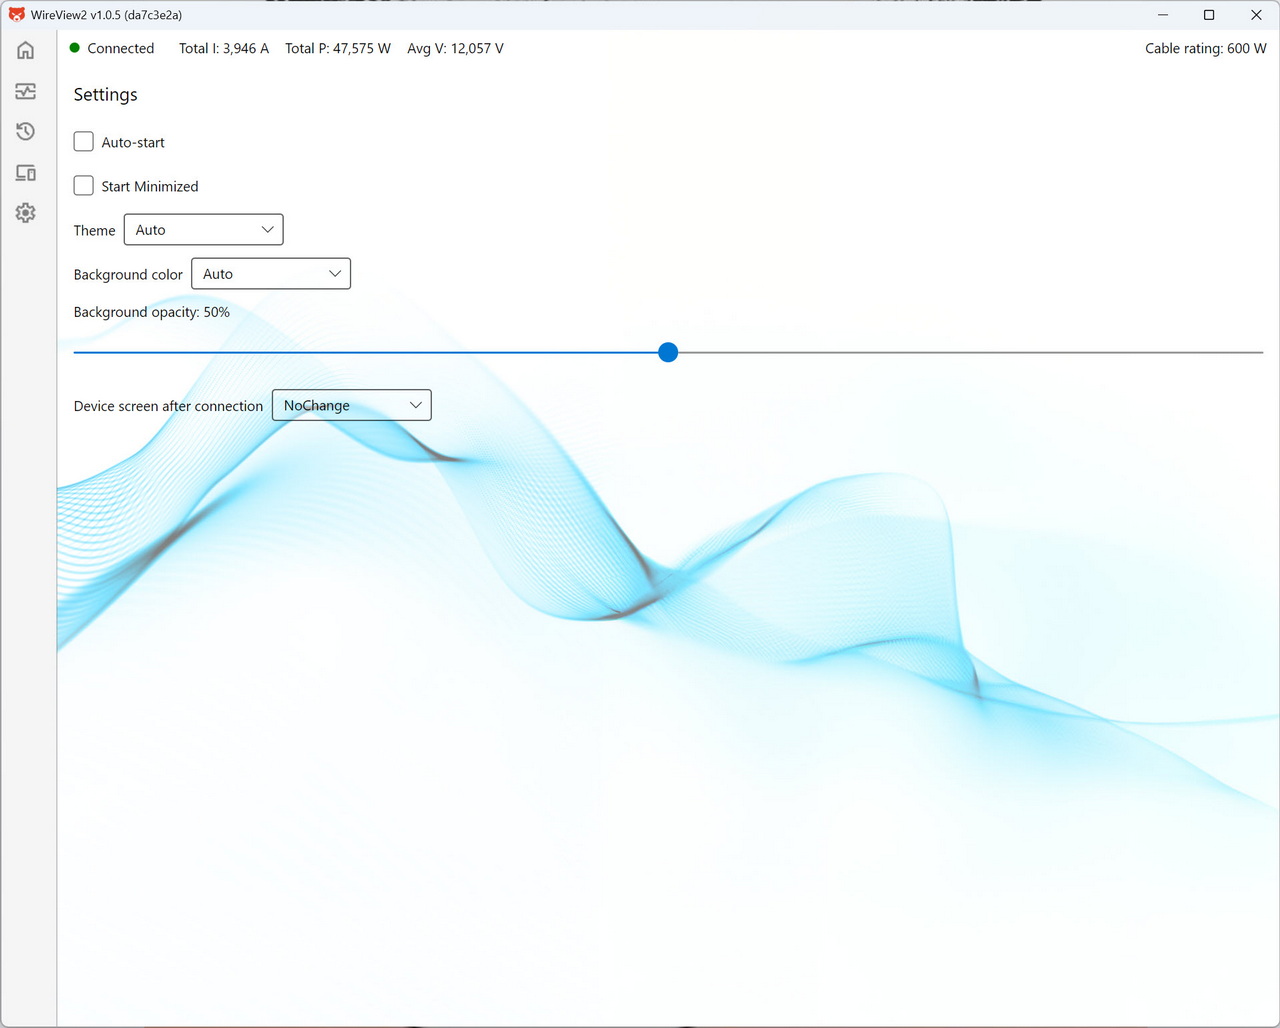Go to the Home page in sidebar

26,50
